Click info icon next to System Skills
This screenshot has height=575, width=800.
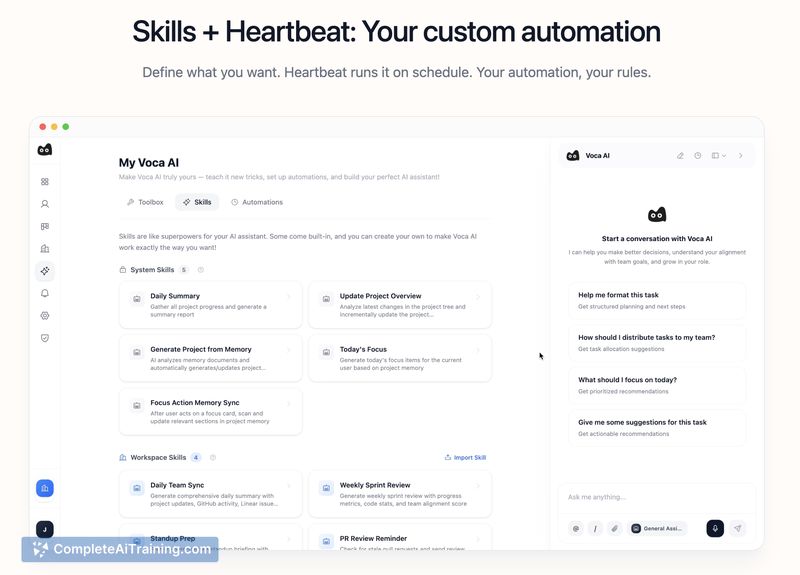click(201, 270)
